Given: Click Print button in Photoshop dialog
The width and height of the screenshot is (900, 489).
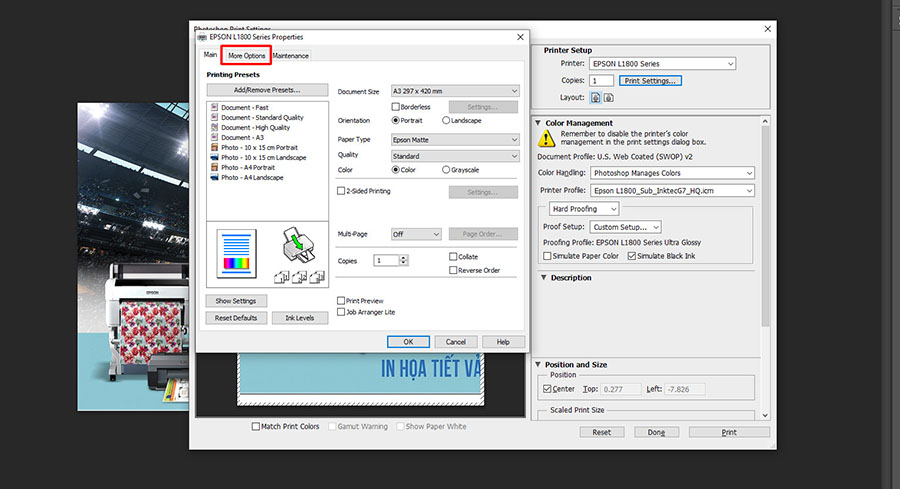Looking at the screenshot, I should click(x=729, y=433).
